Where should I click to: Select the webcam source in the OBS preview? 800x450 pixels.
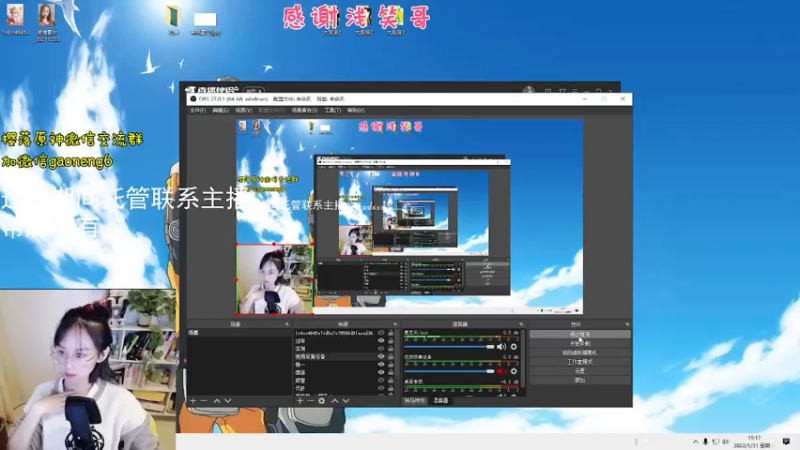pos(274,279)
